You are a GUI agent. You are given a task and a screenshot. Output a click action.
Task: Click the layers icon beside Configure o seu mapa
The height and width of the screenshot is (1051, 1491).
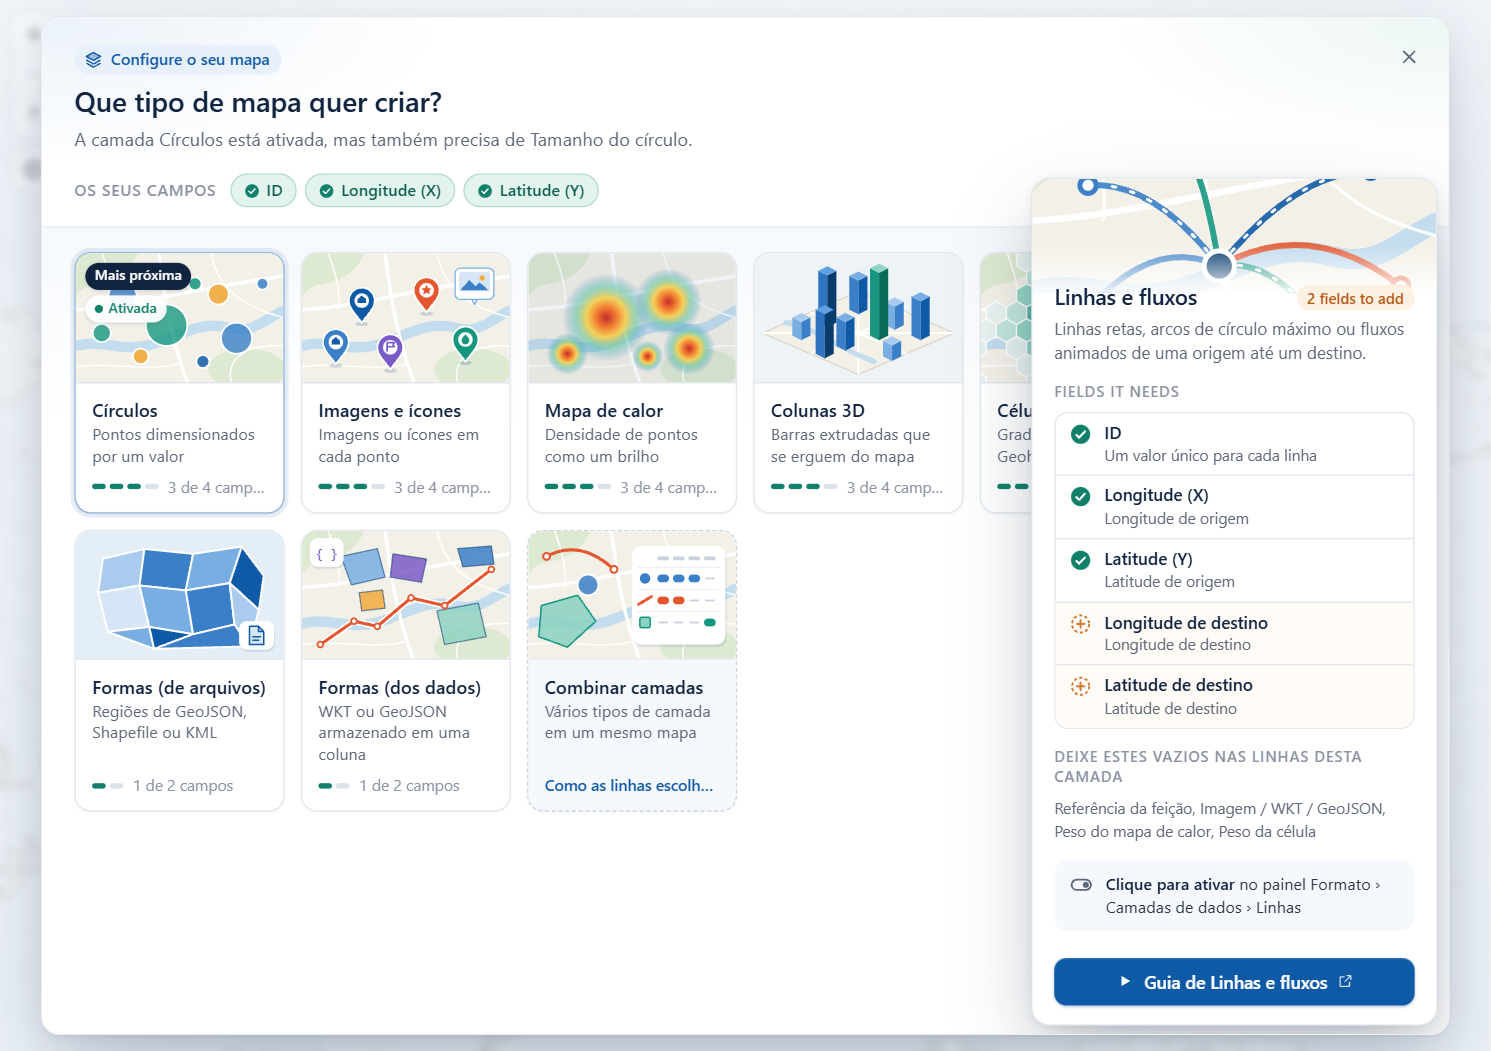pos(93,60)
